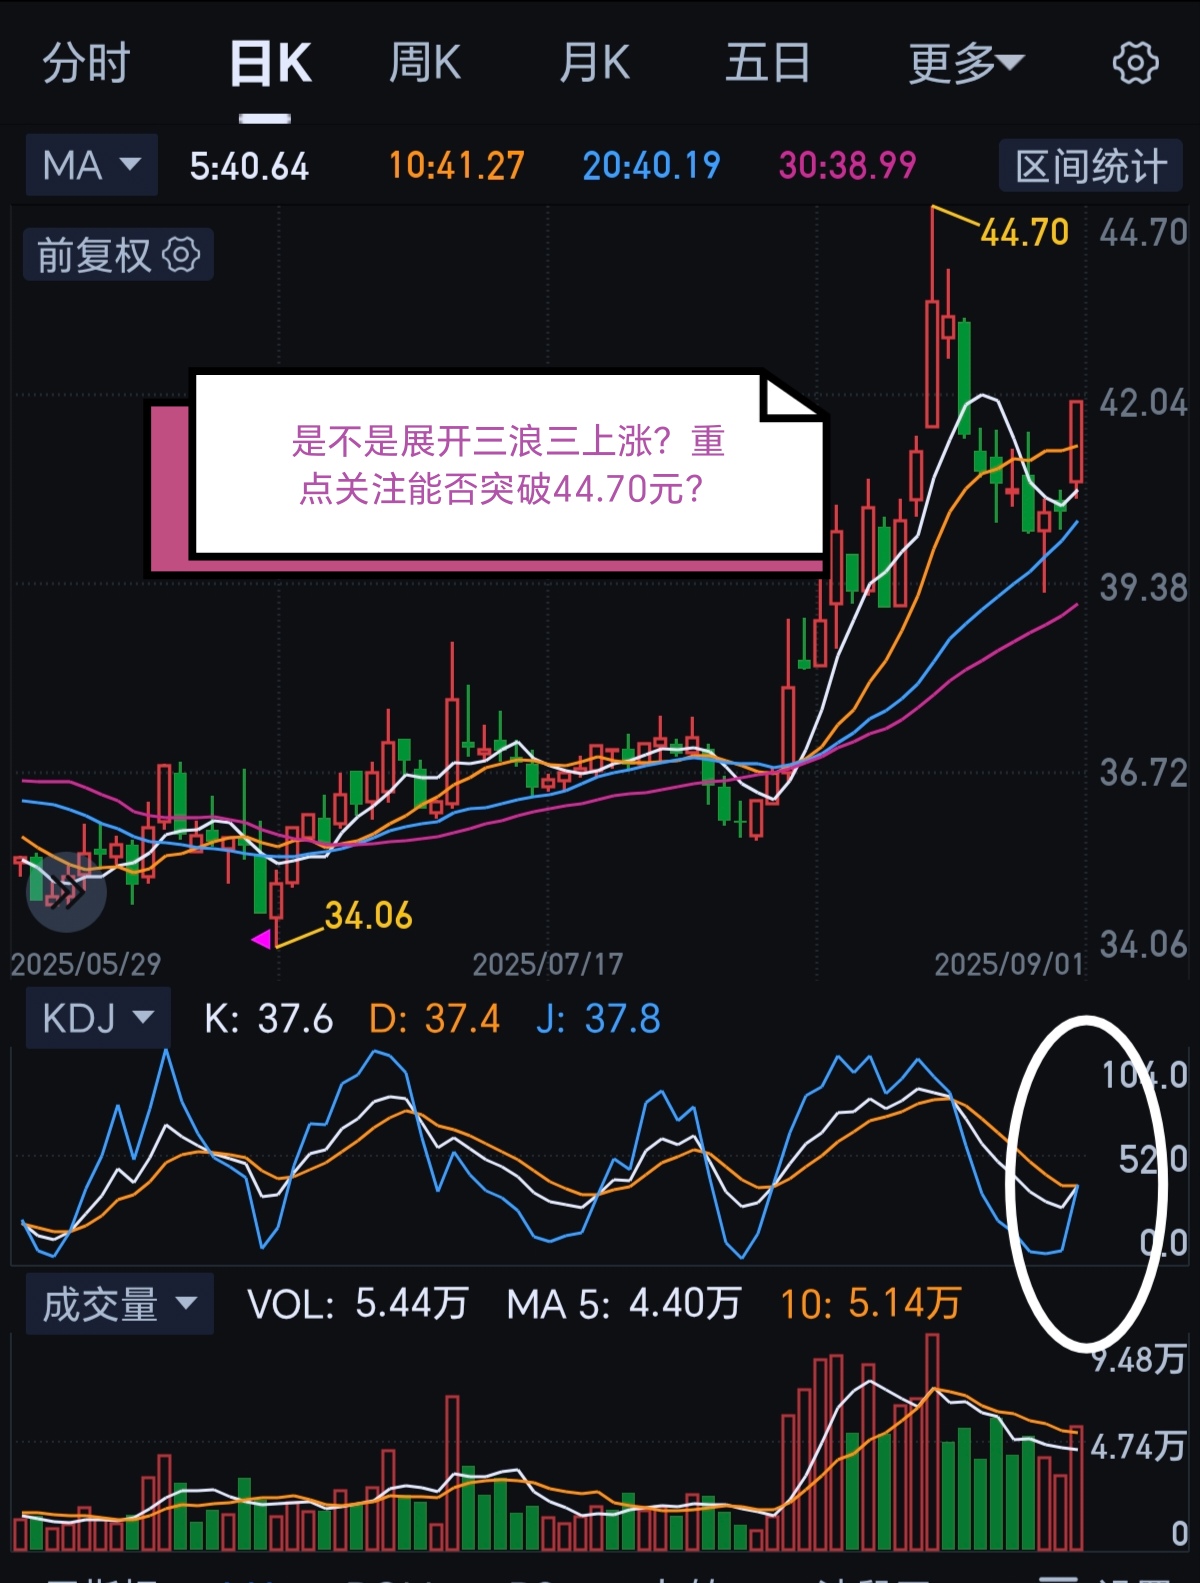Click the blue MA 20:40.19 value

tap(651, 166)
